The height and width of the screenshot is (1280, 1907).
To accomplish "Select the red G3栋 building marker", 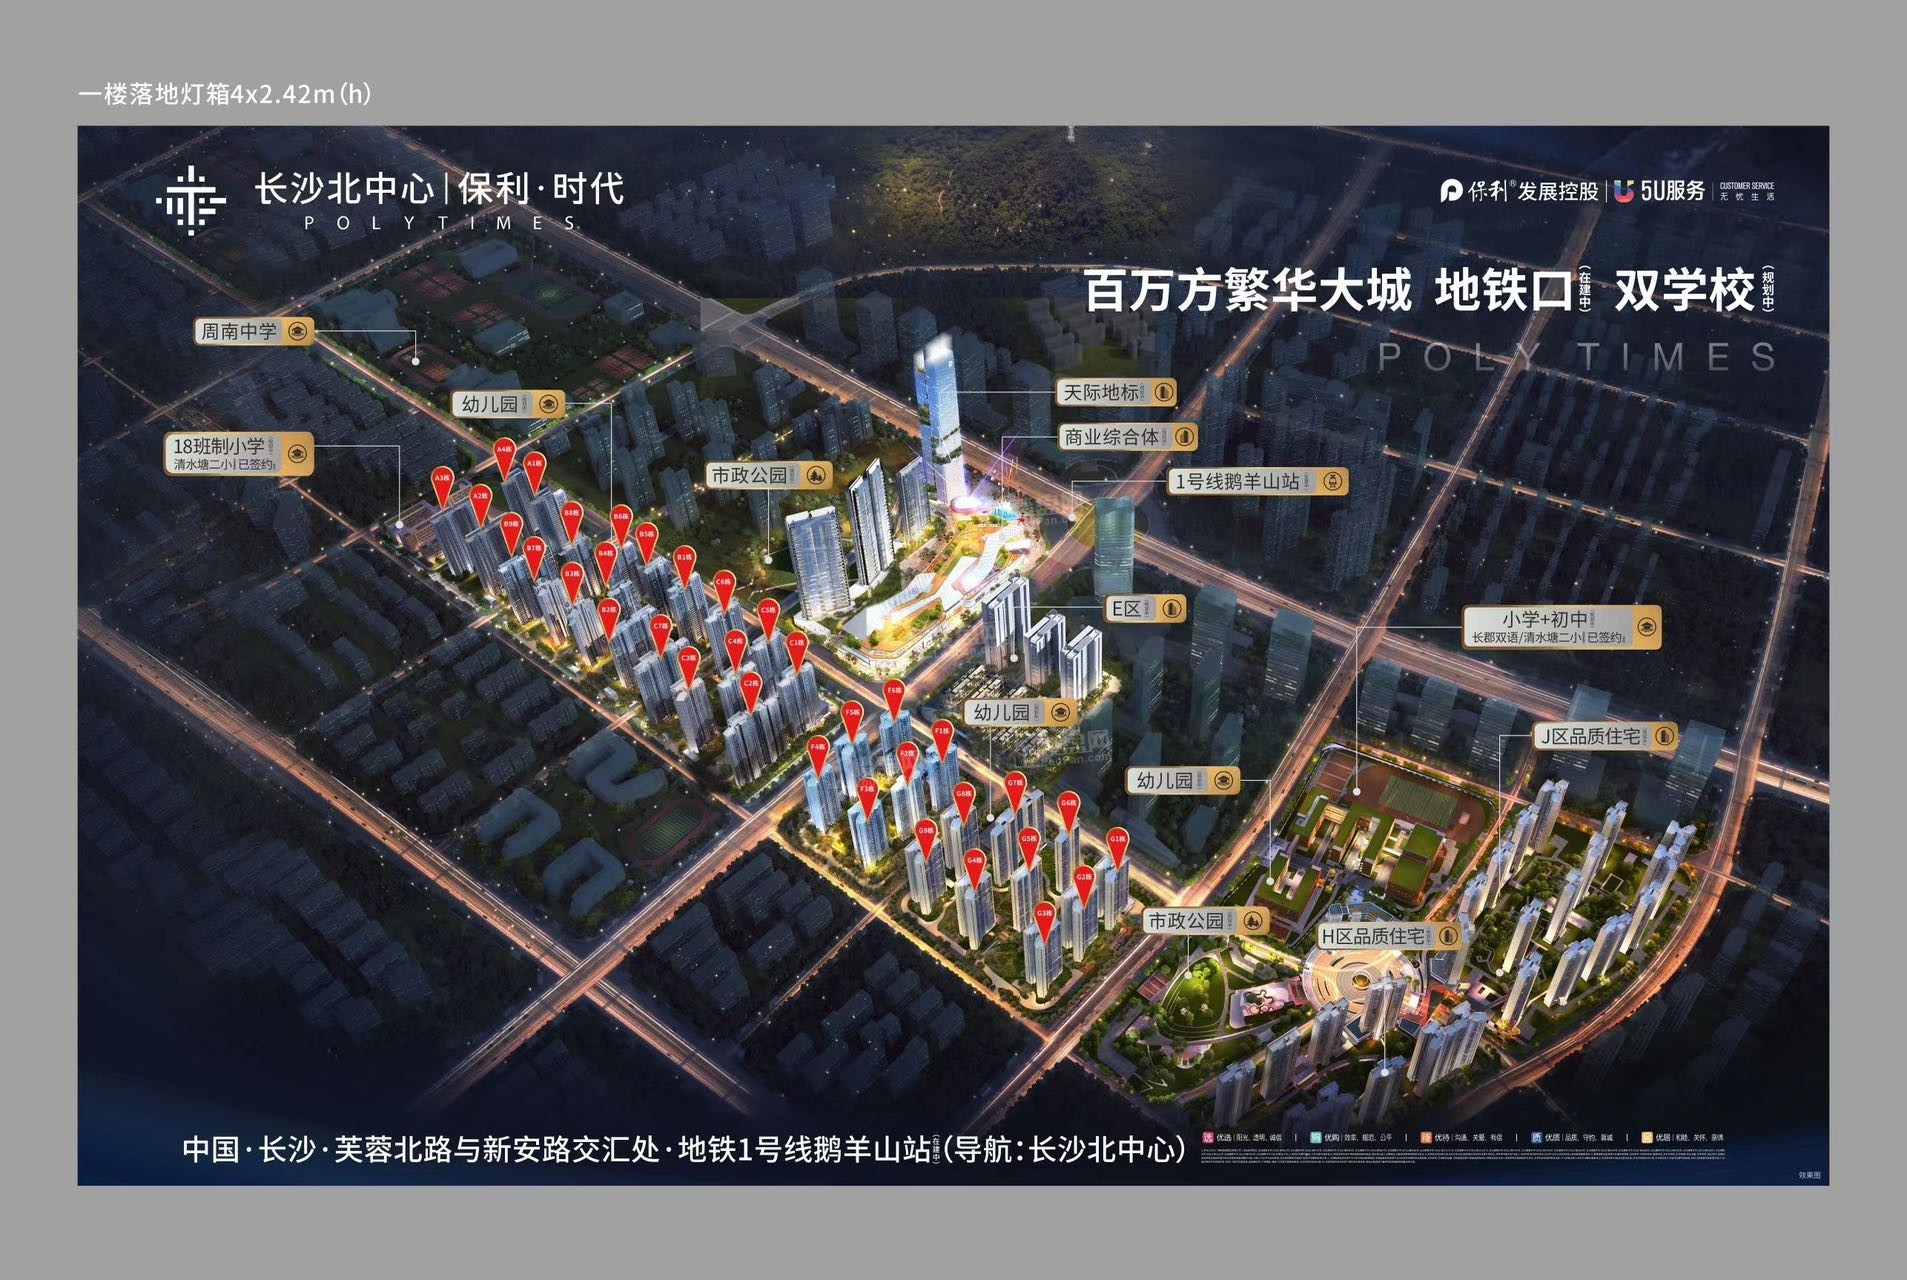I will (1044, 912).
